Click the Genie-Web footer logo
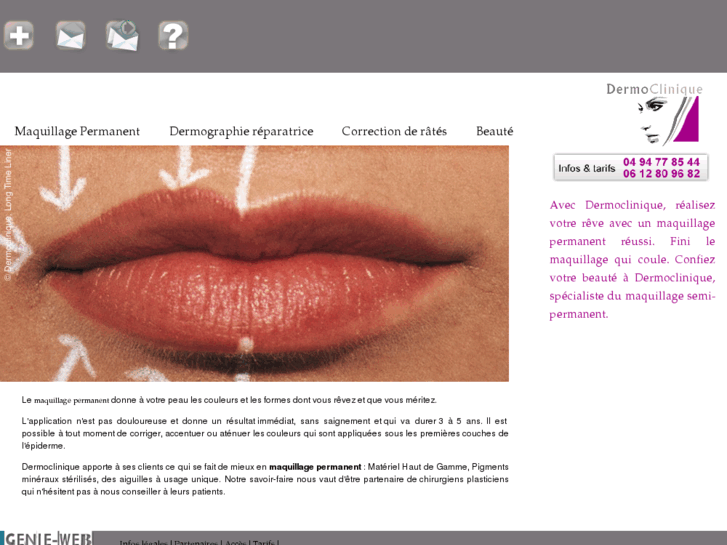 pos(46,538)
